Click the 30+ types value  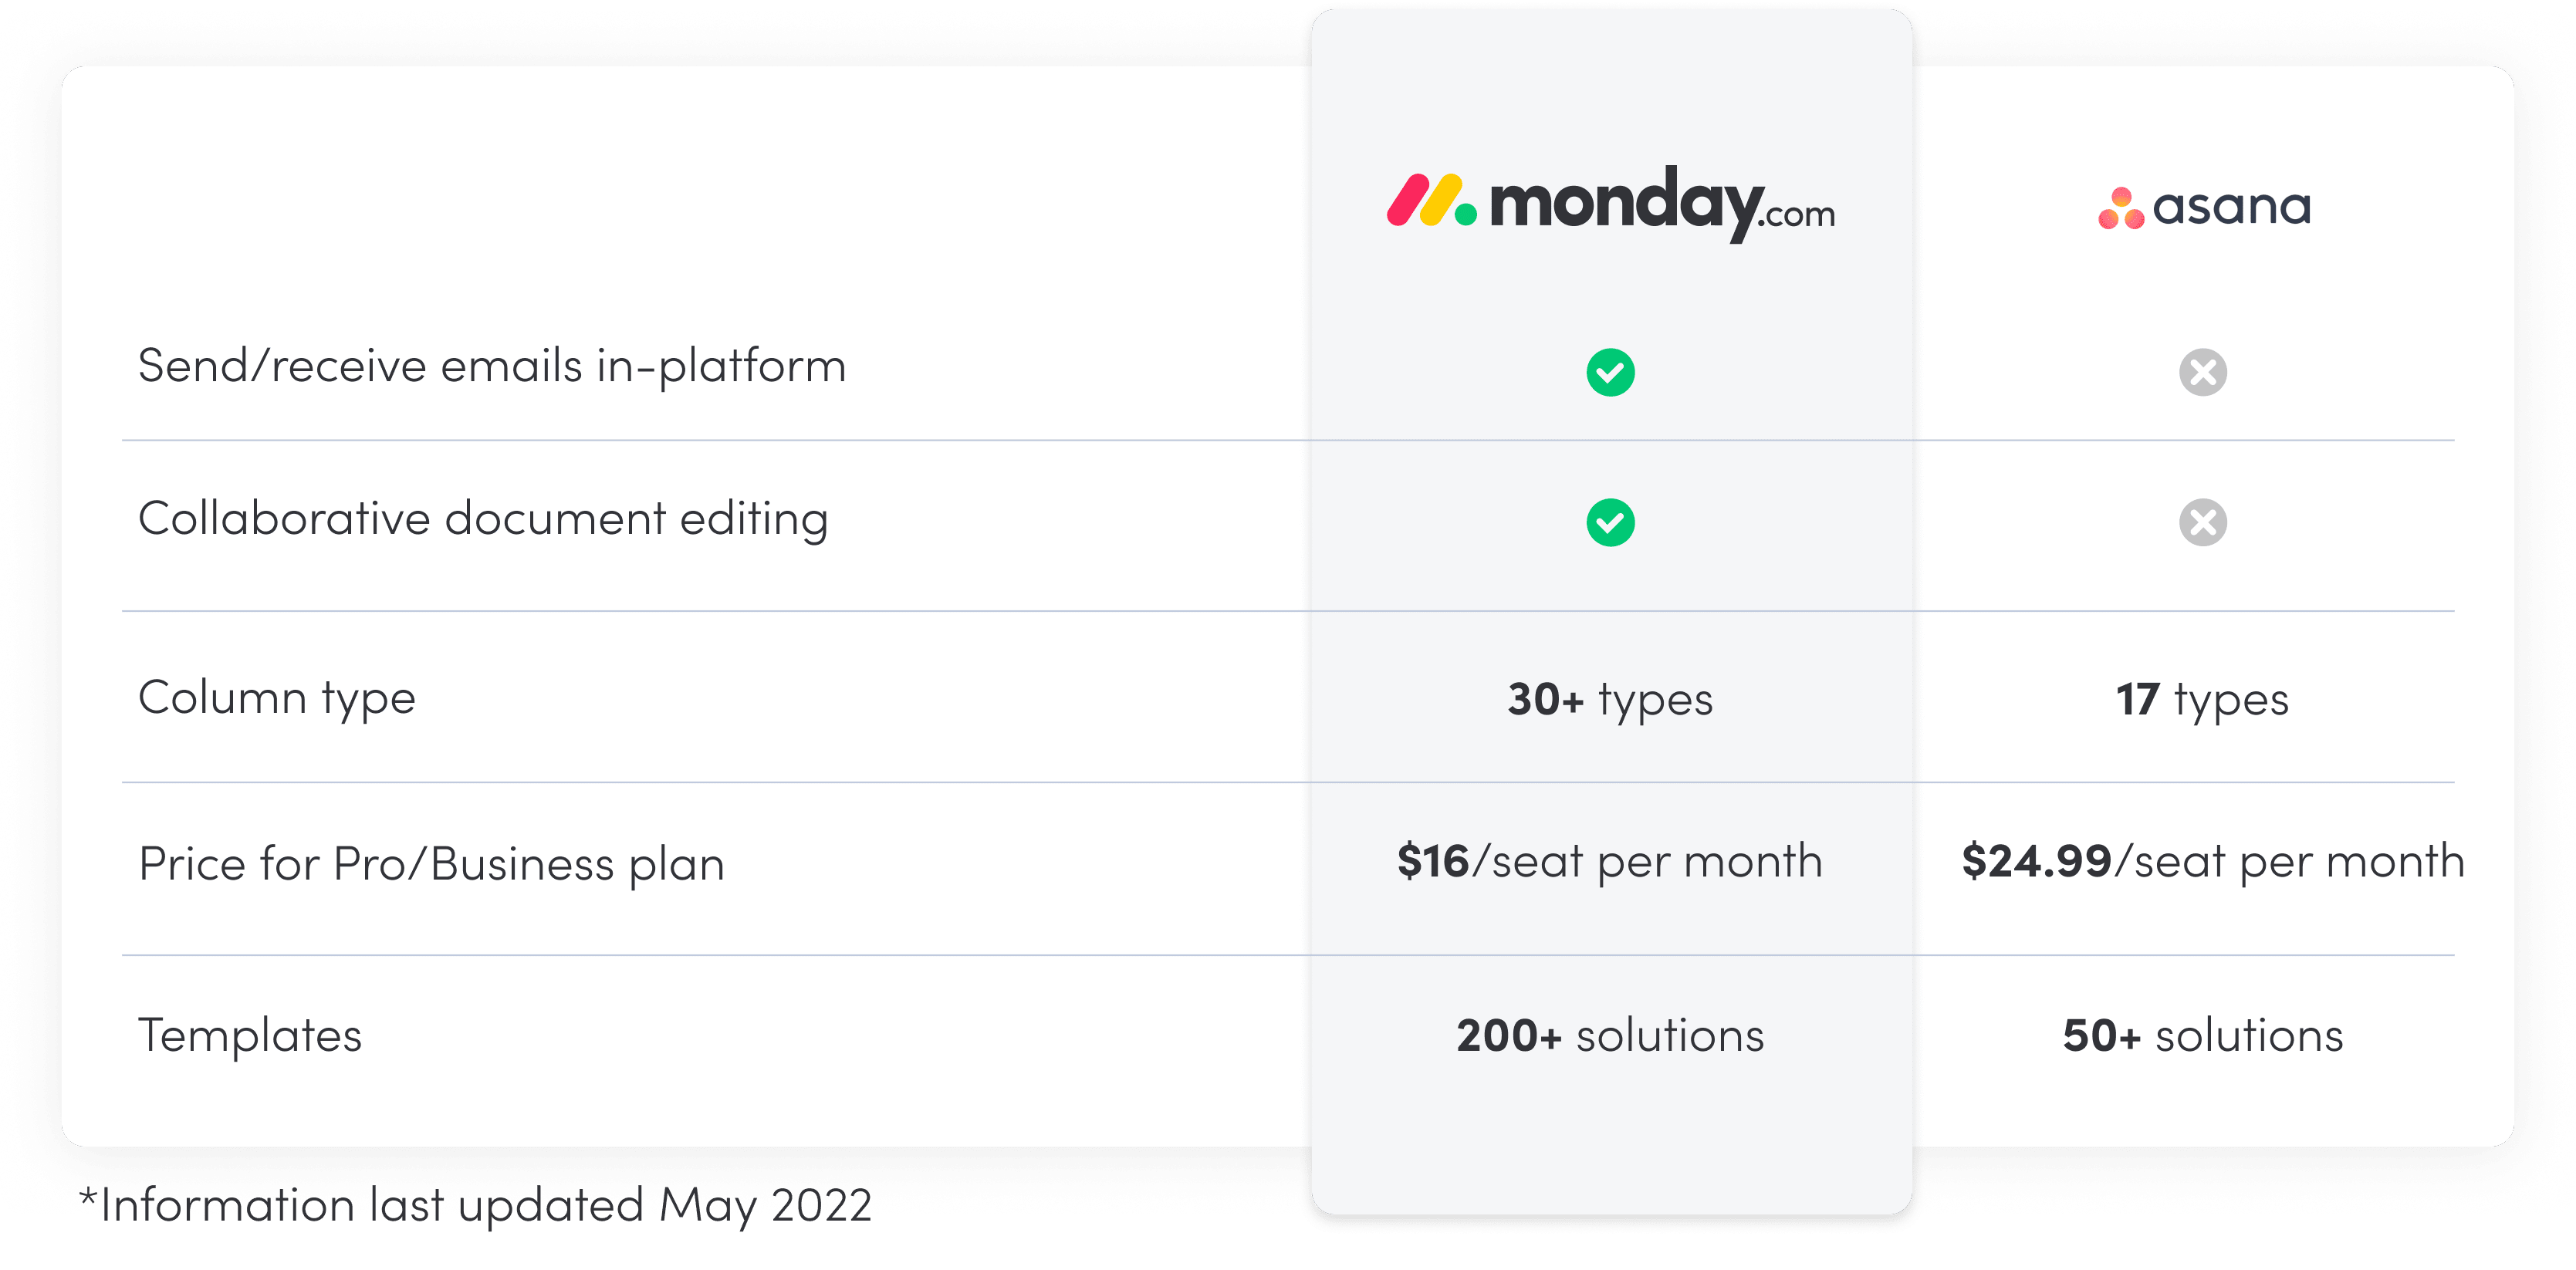click(x=1610, y=700)
